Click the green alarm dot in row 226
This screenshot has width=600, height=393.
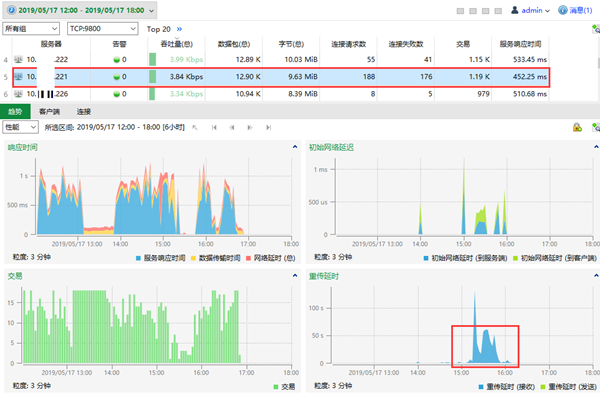point(117,94)
